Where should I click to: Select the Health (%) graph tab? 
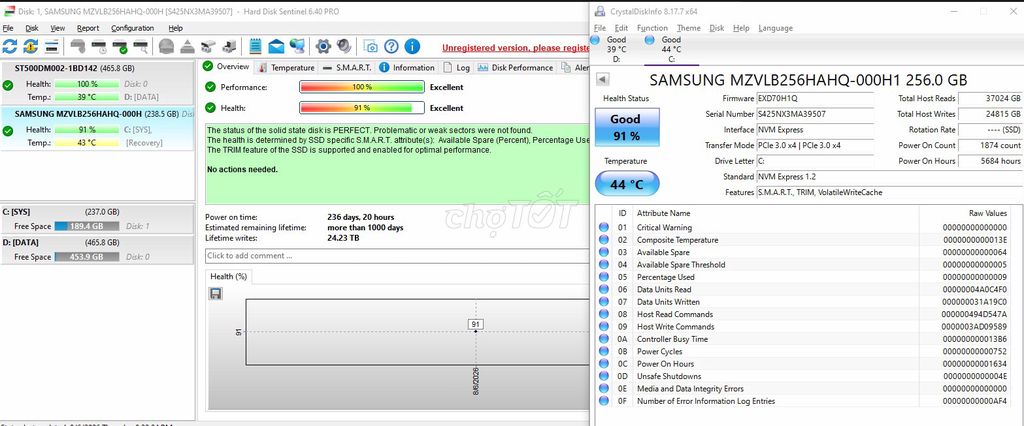[x=229, y=276]
